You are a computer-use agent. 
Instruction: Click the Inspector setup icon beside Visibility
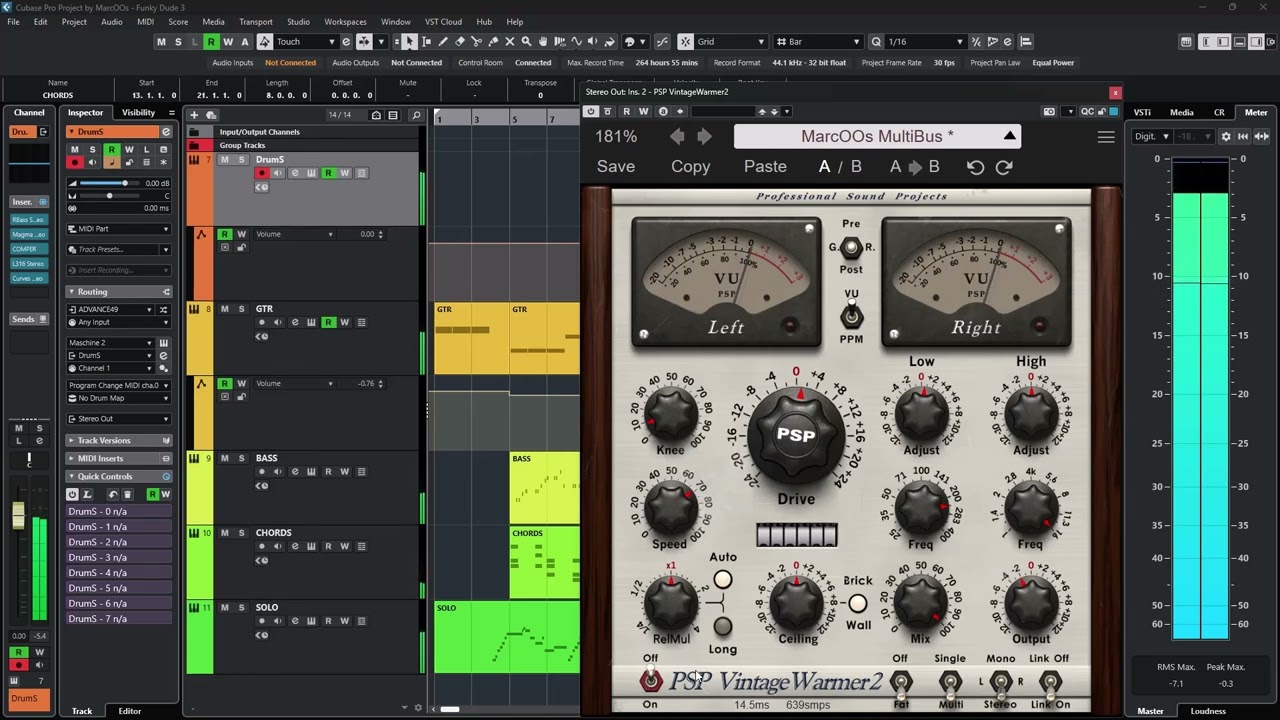click(172, 113)
